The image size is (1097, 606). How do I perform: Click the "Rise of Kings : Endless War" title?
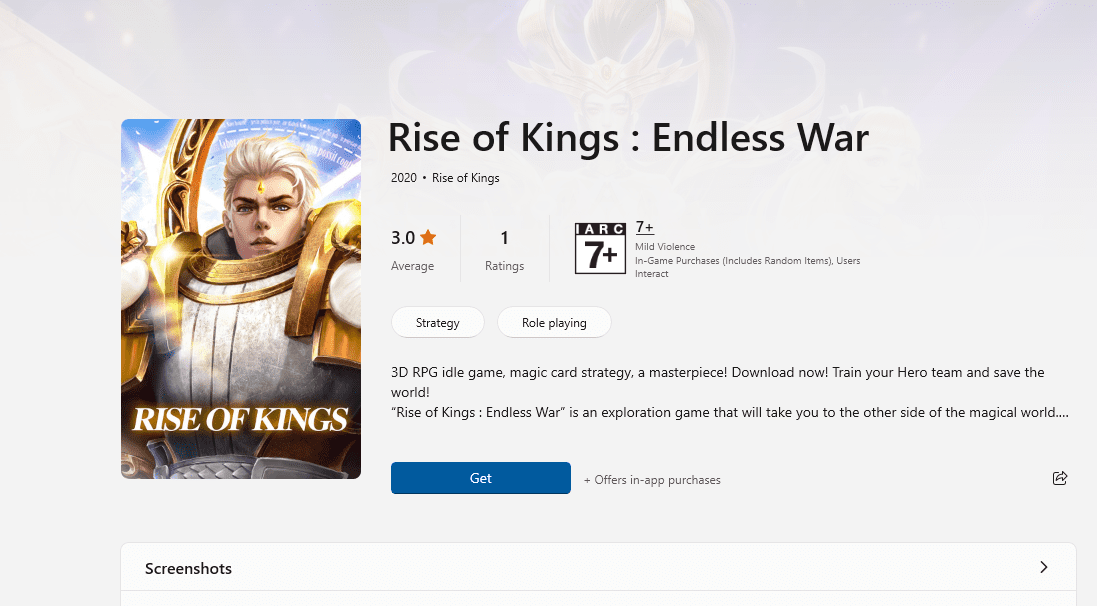[628, 137]
